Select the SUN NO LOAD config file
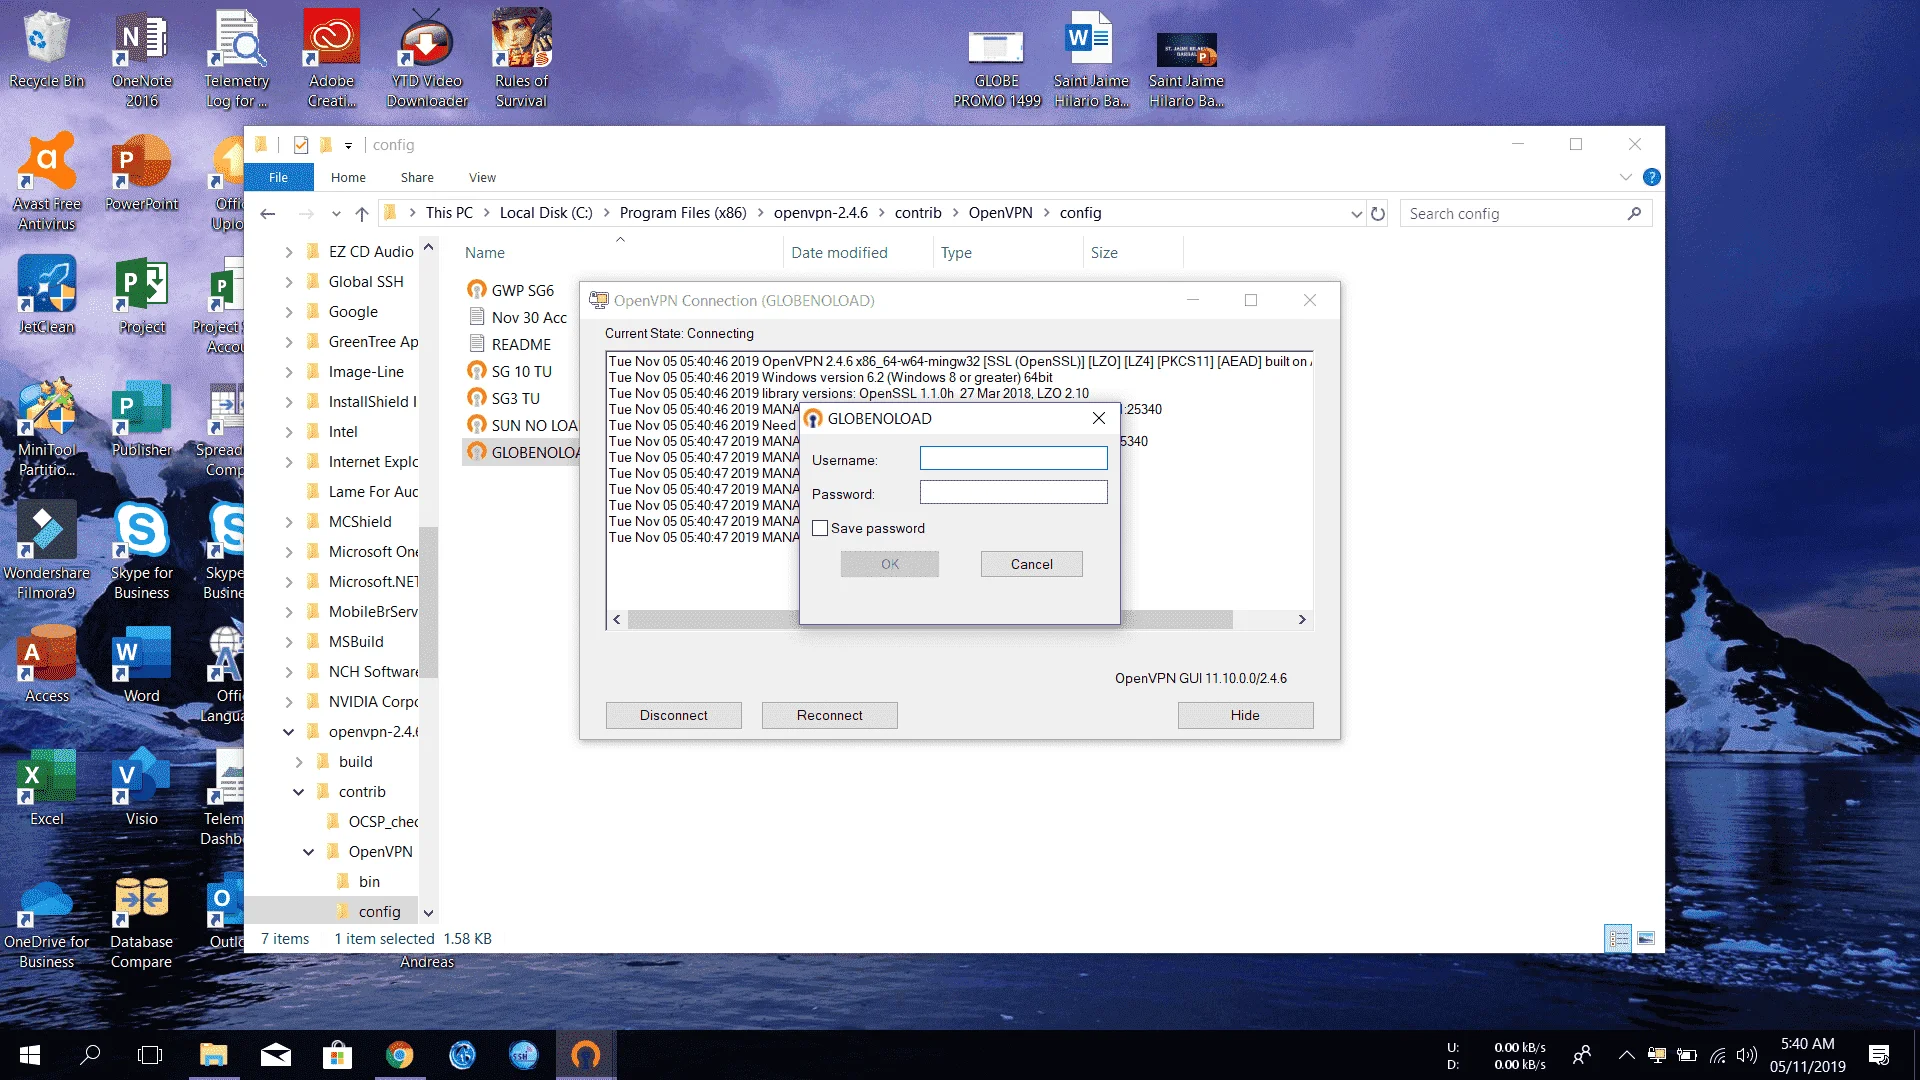 pos(522,425)
